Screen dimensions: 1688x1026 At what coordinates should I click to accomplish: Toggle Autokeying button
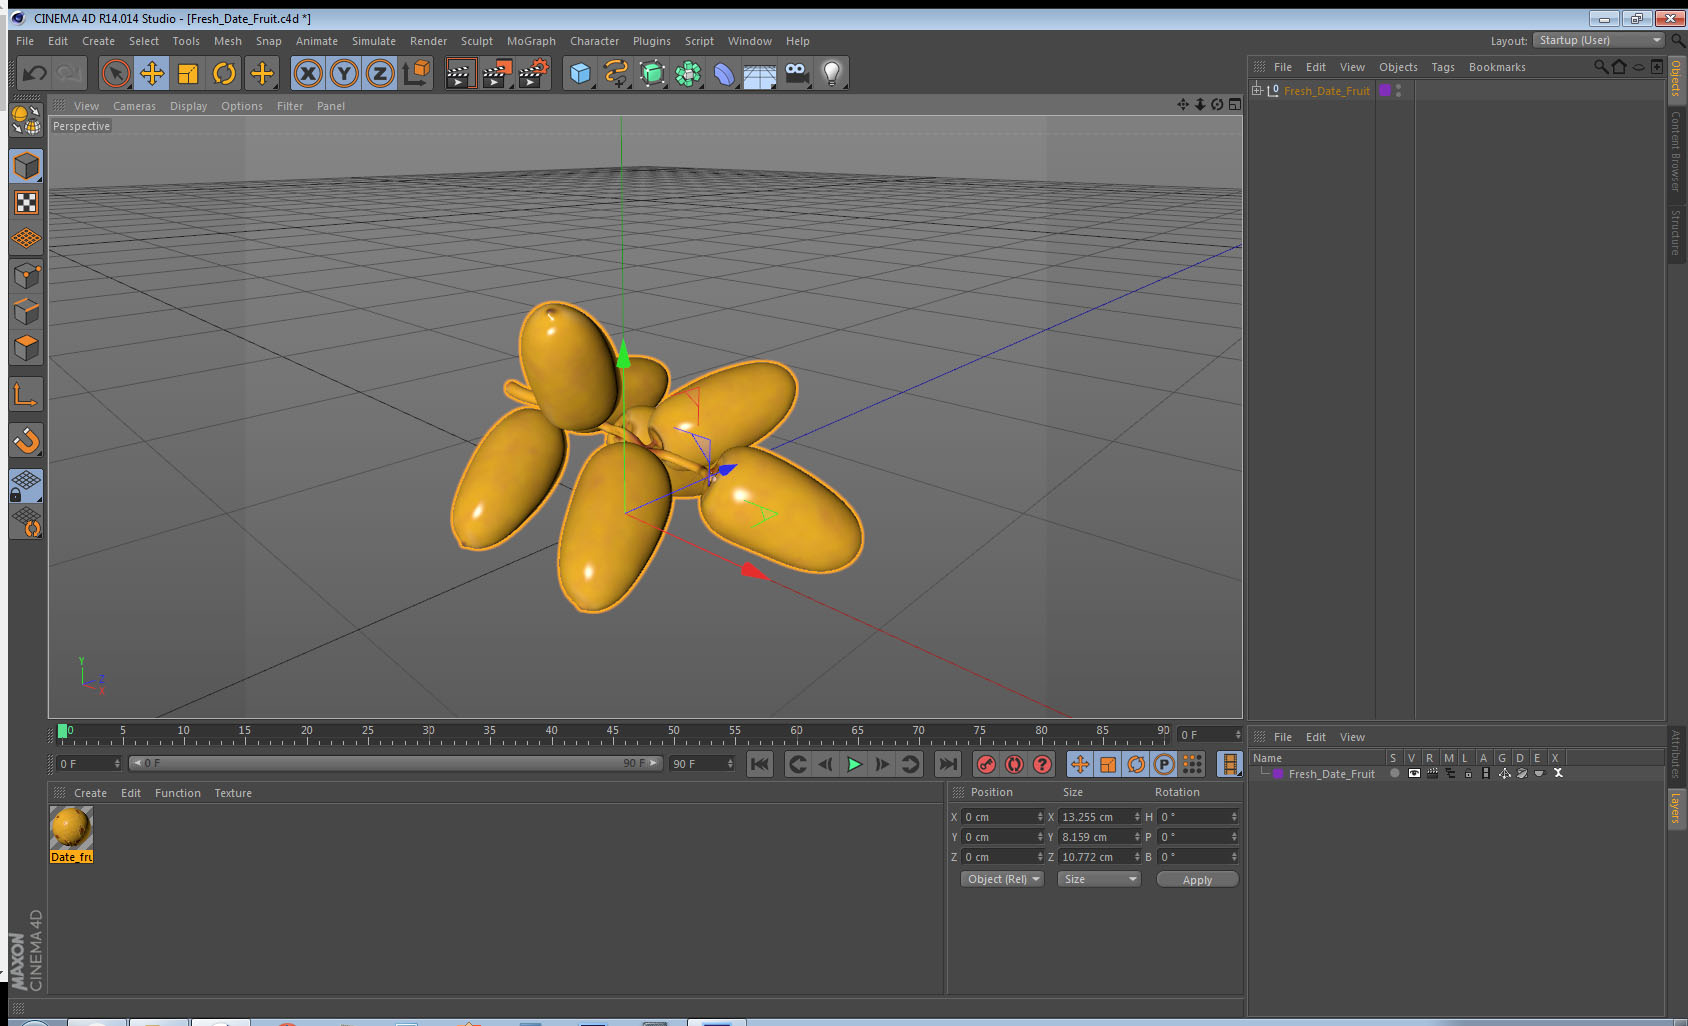1014,764
